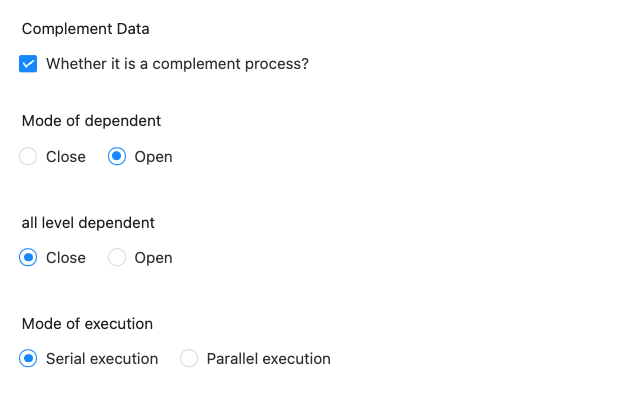
Task: Click 'Open' label text under all level dependent
Action: coord(153,258)
